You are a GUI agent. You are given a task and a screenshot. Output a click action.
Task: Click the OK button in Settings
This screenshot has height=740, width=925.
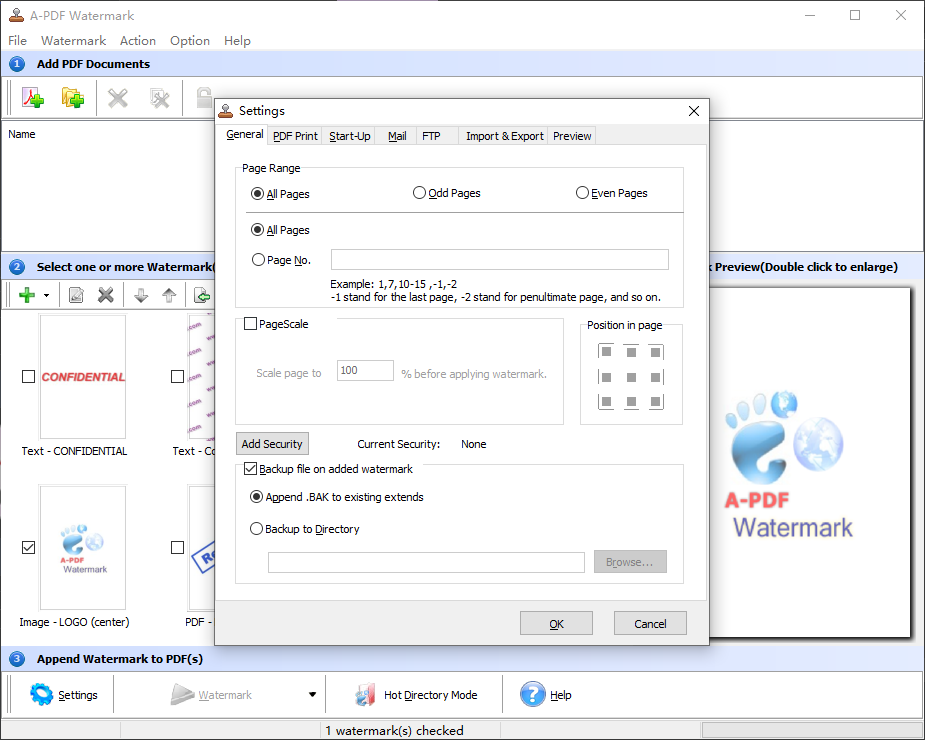coord(556,623)
